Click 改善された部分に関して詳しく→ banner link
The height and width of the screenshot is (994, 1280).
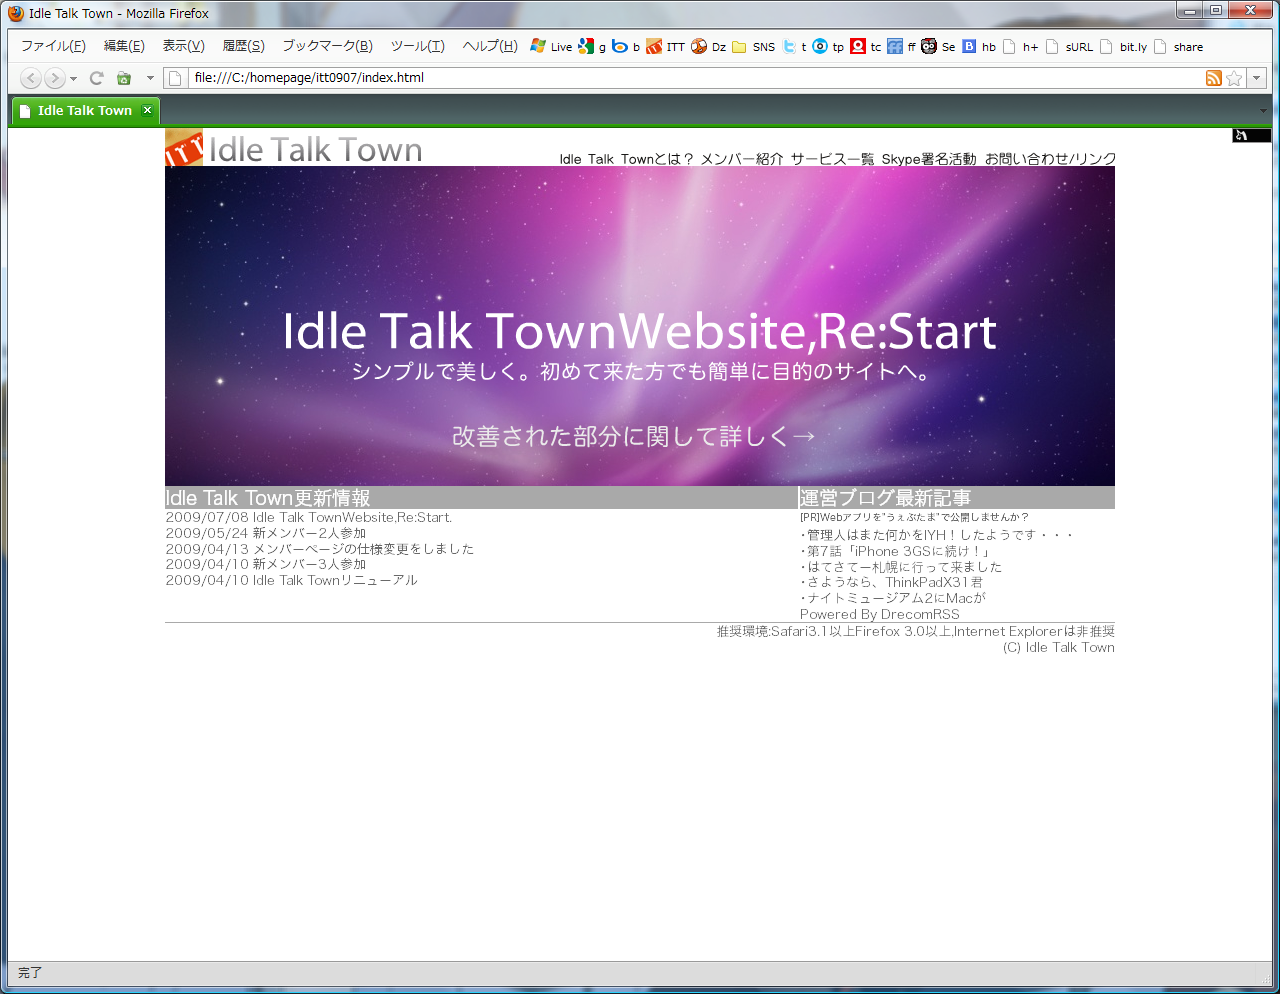(x=634, y=436)
